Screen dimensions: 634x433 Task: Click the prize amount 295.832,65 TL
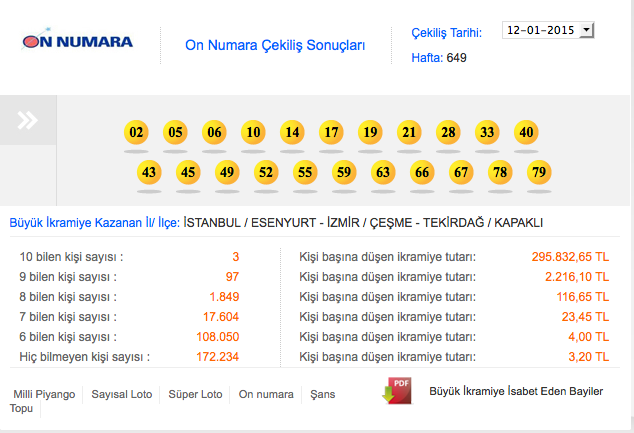pyautogui.click(x=570, y=257)
